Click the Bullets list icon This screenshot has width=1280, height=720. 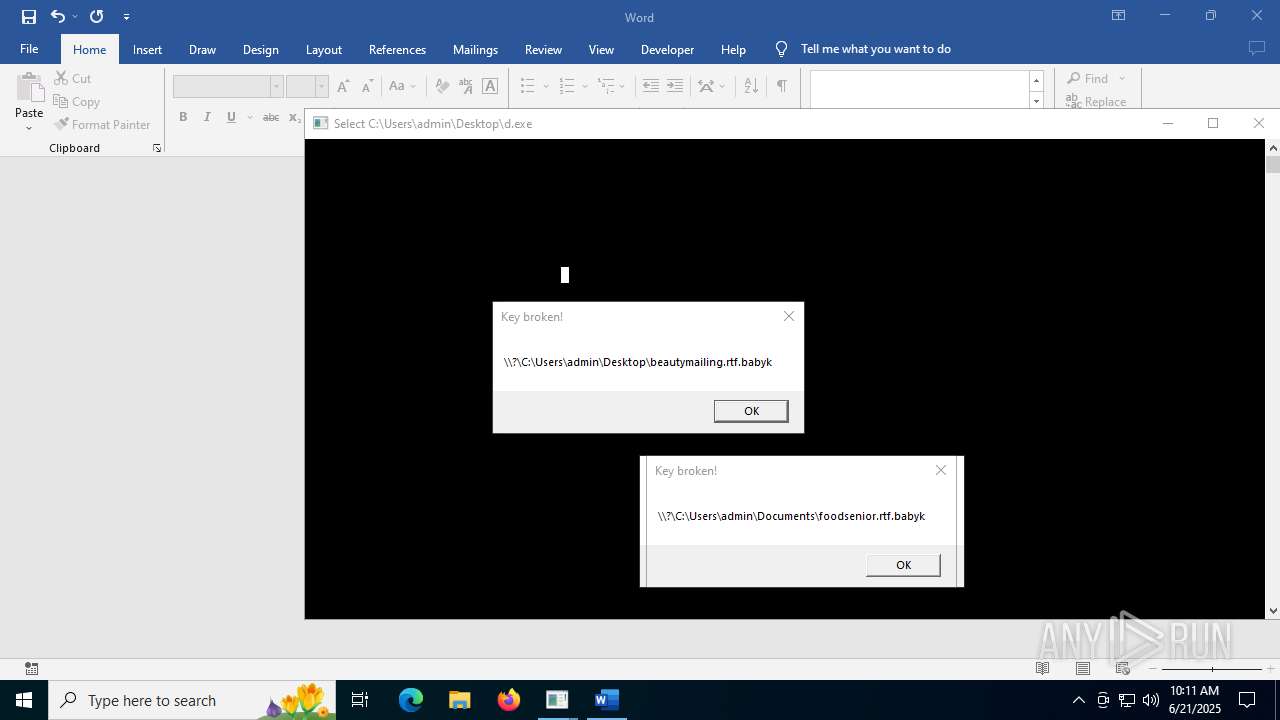(x=528, y=86)
